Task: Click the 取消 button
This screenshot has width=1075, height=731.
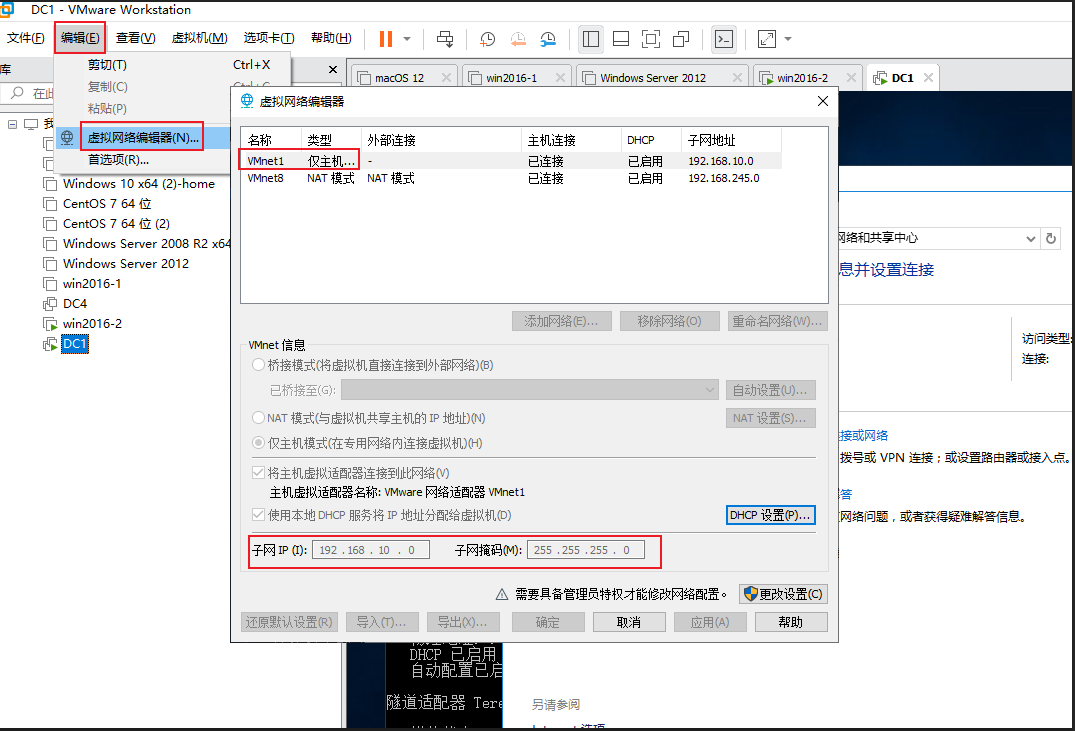Action: 629,622
